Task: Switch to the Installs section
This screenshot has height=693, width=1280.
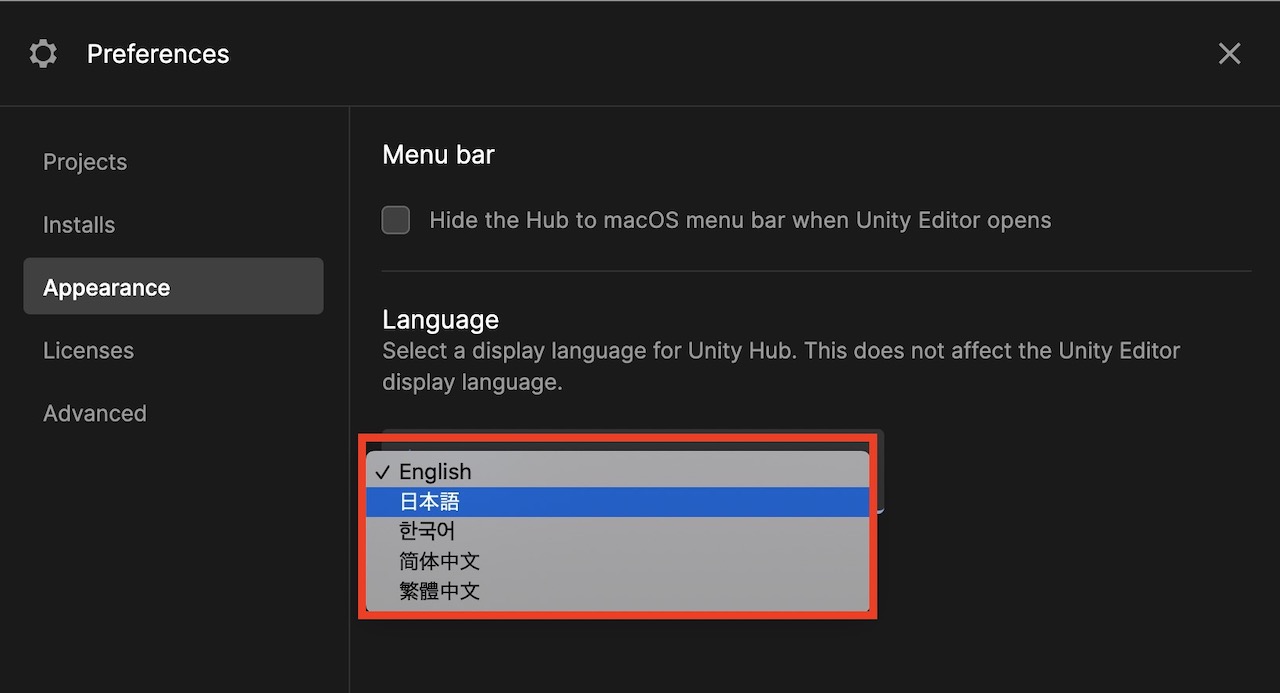Action: click(79, 224)
